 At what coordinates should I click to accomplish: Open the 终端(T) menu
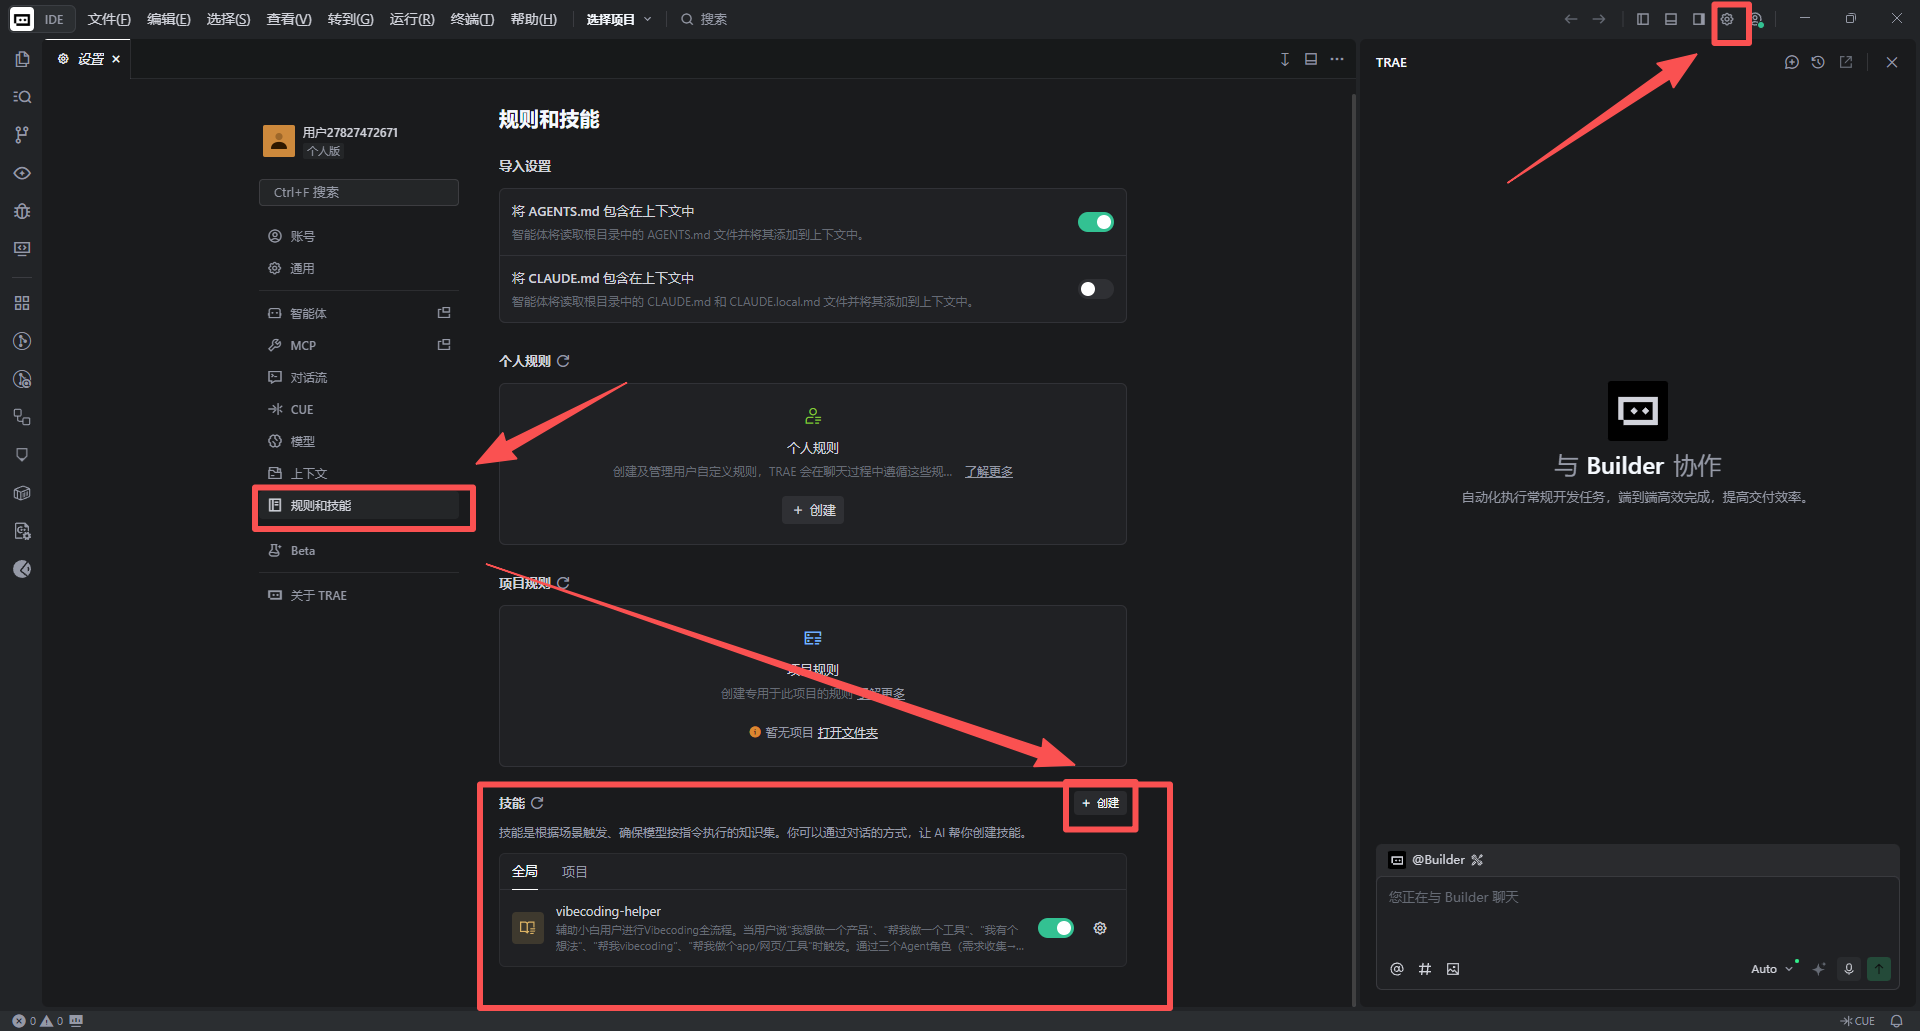[472, 19]
